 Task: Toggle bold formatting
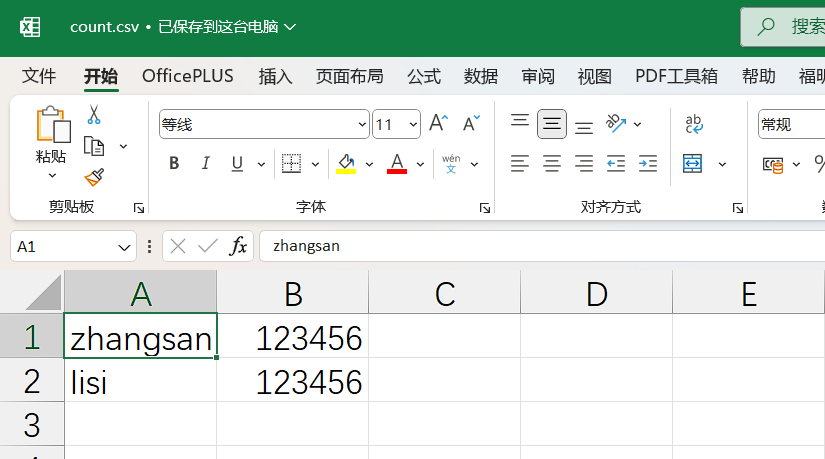click(174, 164)
